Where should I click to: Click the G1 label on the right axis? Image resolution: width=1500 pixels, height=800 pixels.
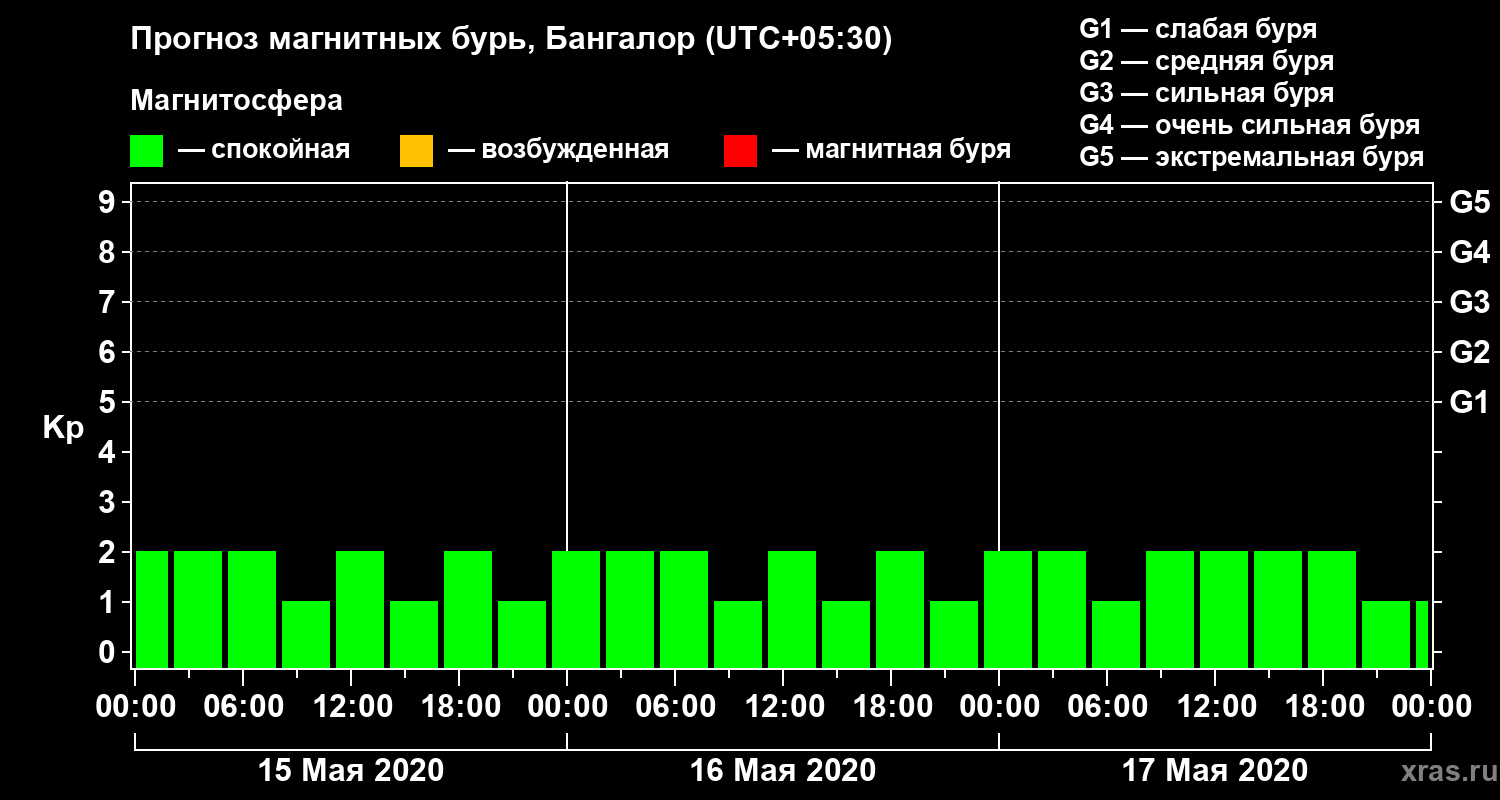[x=1469, y=402]
